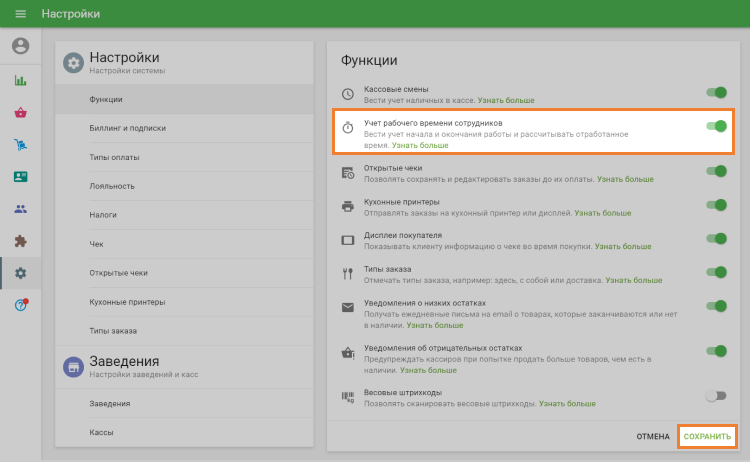This screenshot has width=750, height=462.
Task: Toggle the Кассовые смены switch
Action: tap(716, 93)
